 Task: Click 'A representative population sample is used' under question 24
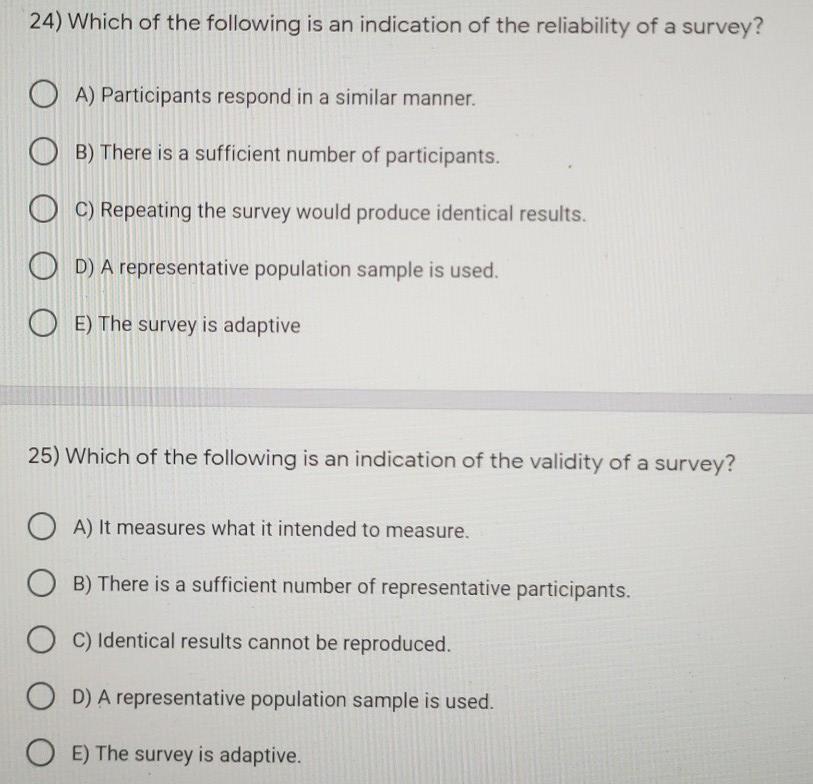[x=286, y=269]
